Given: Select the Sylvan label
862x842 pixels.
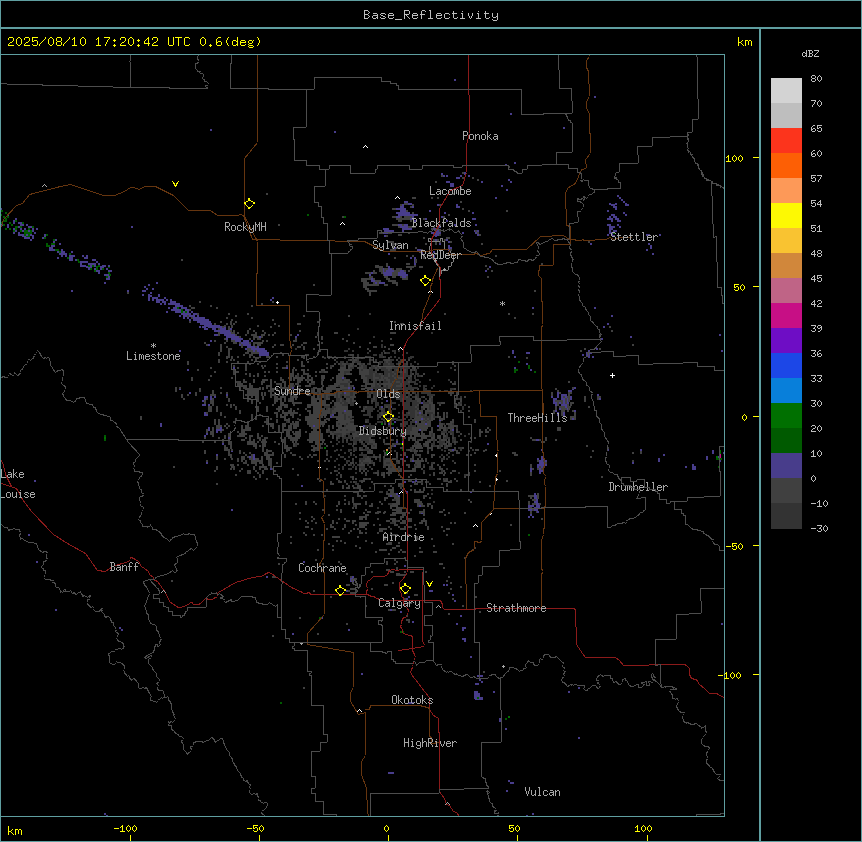Looking at the screenshot, I should 390,245.
